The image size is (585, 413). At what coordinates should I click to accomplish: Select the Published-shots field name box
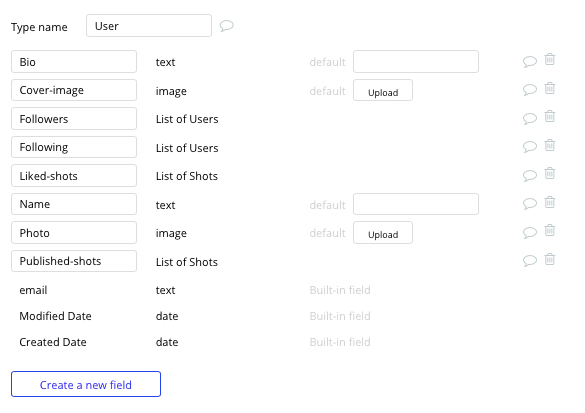coord(74,261)
